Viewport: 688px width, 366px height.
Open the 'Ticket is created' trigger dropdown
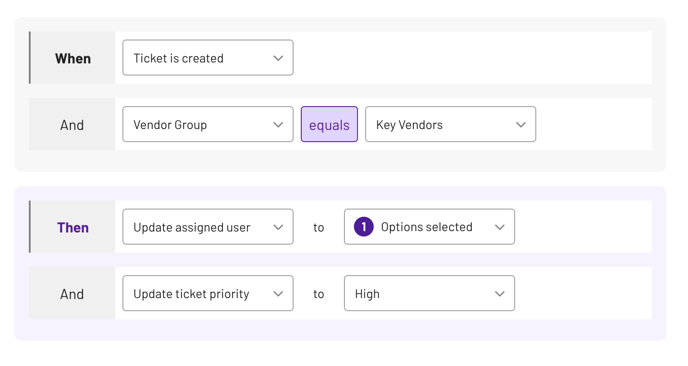208,58
